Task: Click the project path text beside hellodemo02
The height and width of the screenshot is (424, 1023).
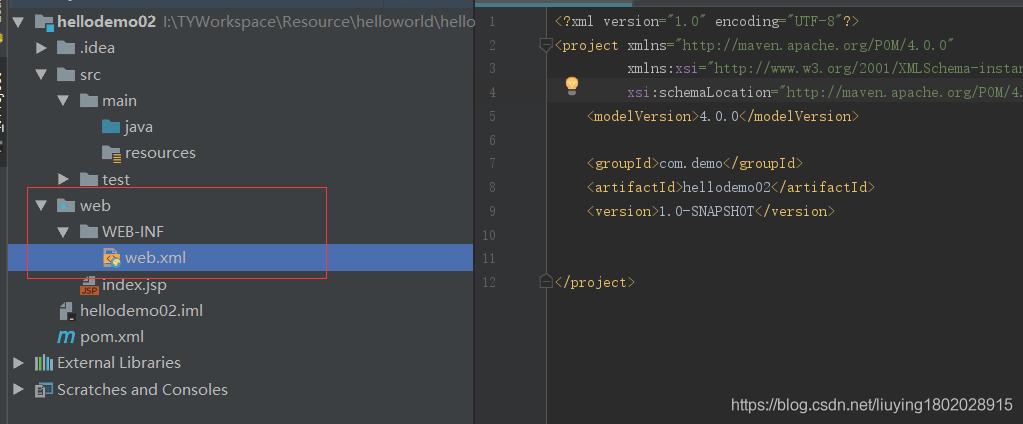Action: coord(318,22)
